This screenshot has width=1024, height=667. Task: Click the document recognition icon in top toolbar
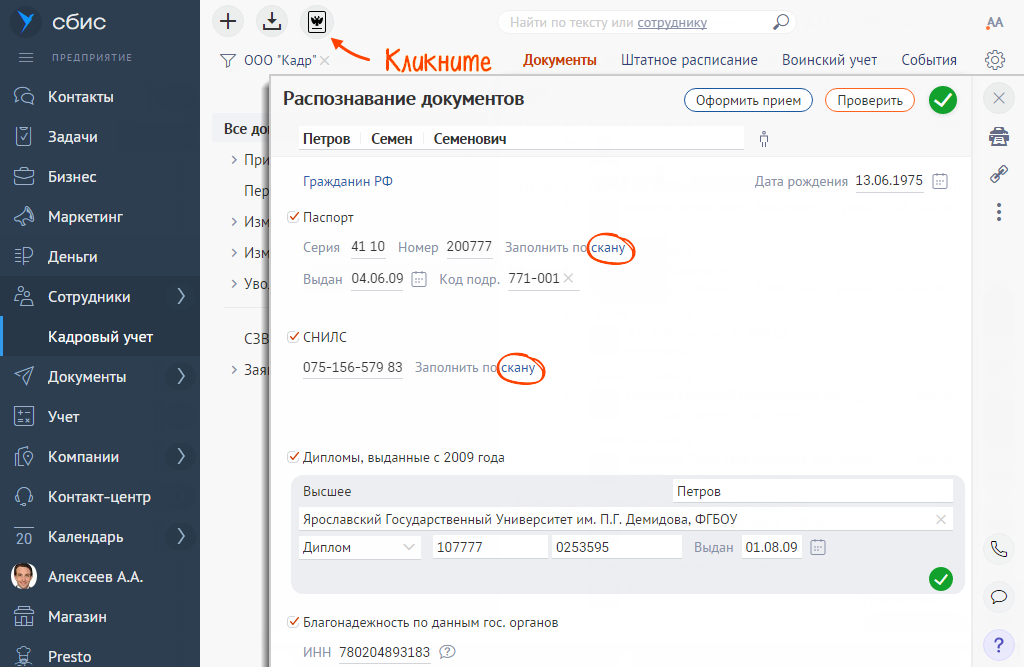coord(317,20)
